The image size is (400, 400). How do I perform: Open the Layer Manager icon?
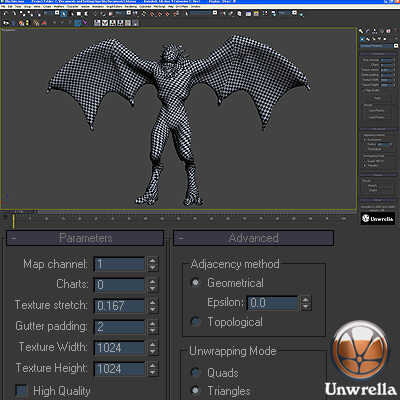[239, 14]
